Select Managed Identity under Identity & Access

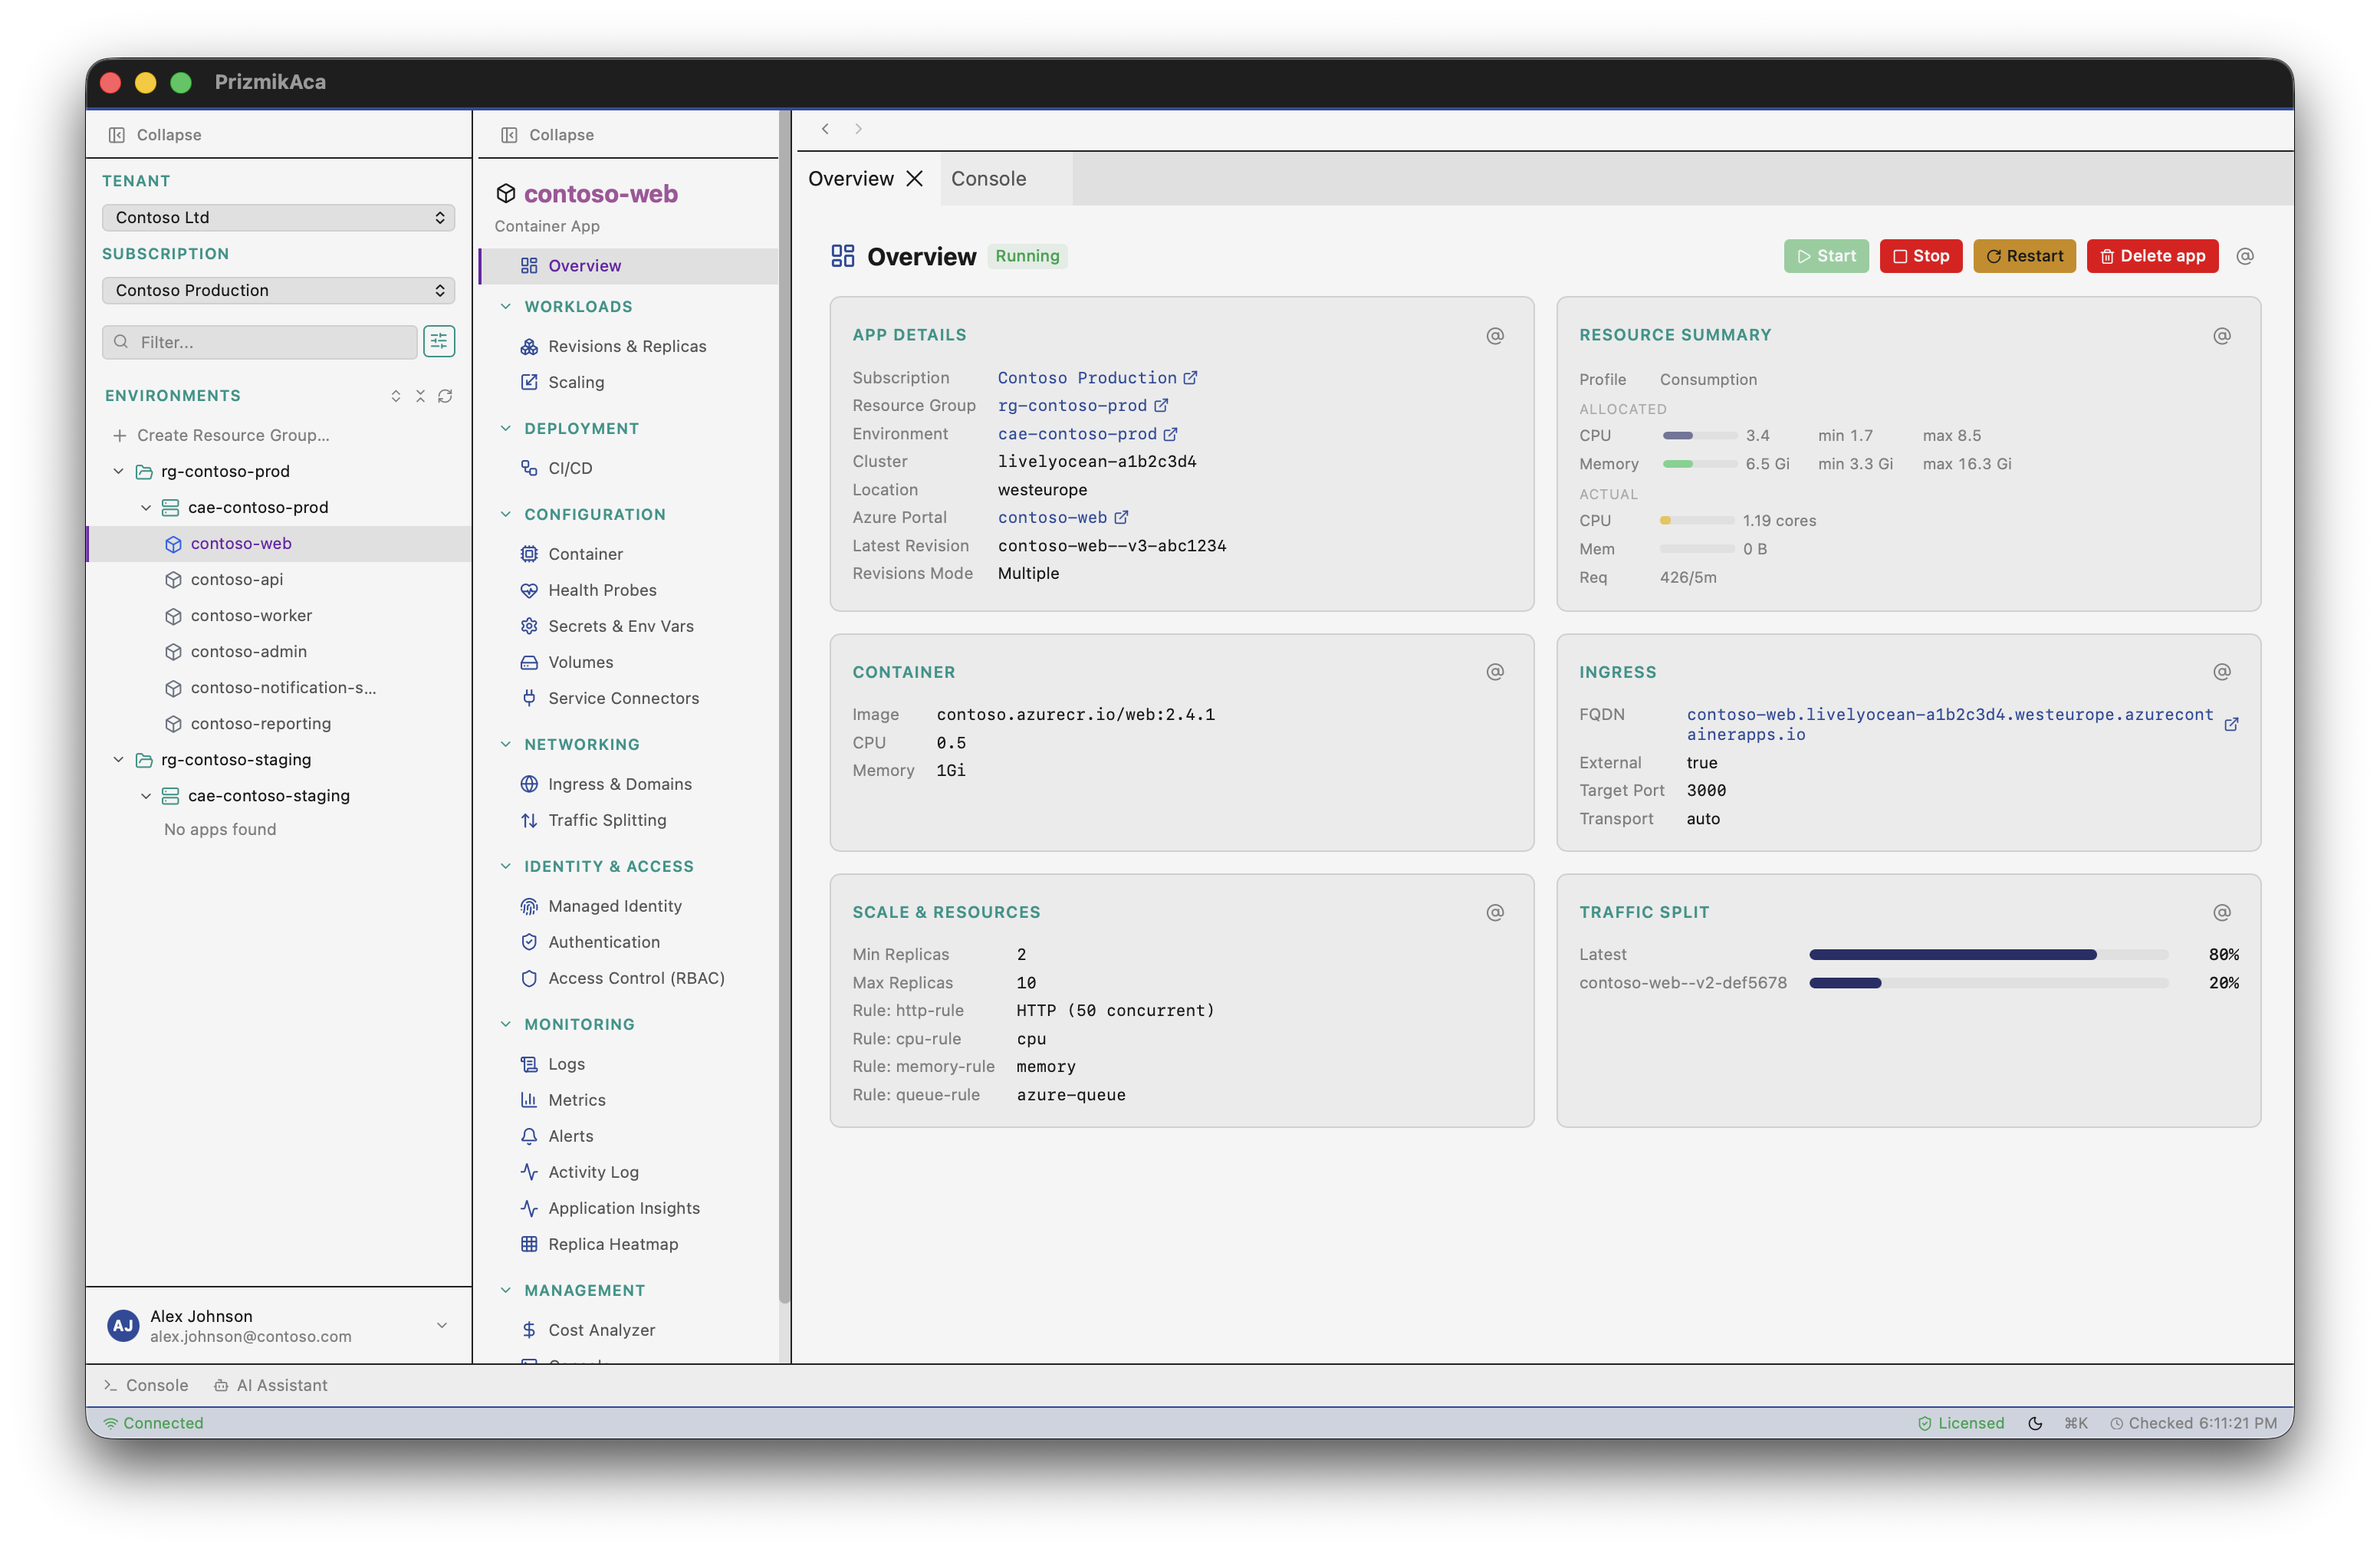pos(614,905)
